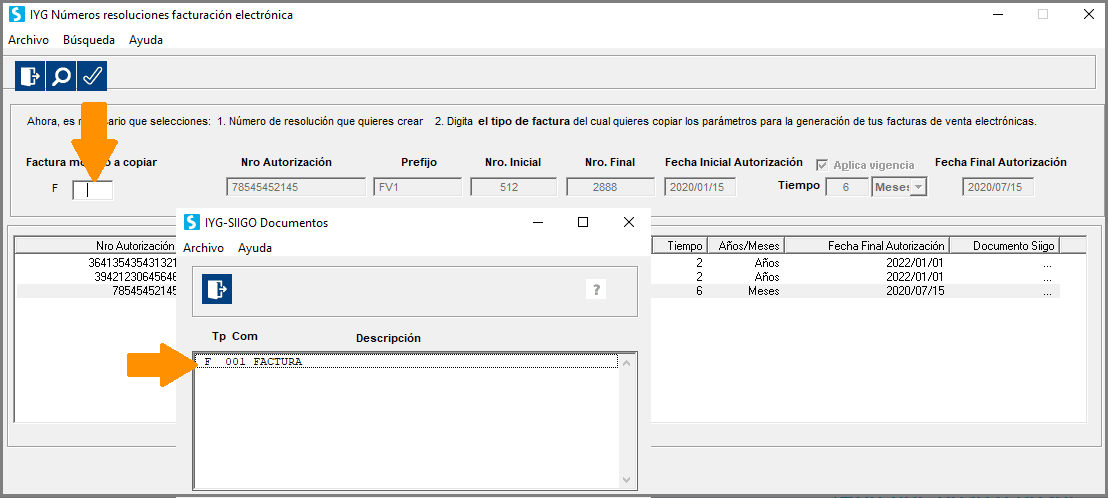
Task: Minimize the IYG-SIIGO Documentos dialog
Action: pos(538,223)
